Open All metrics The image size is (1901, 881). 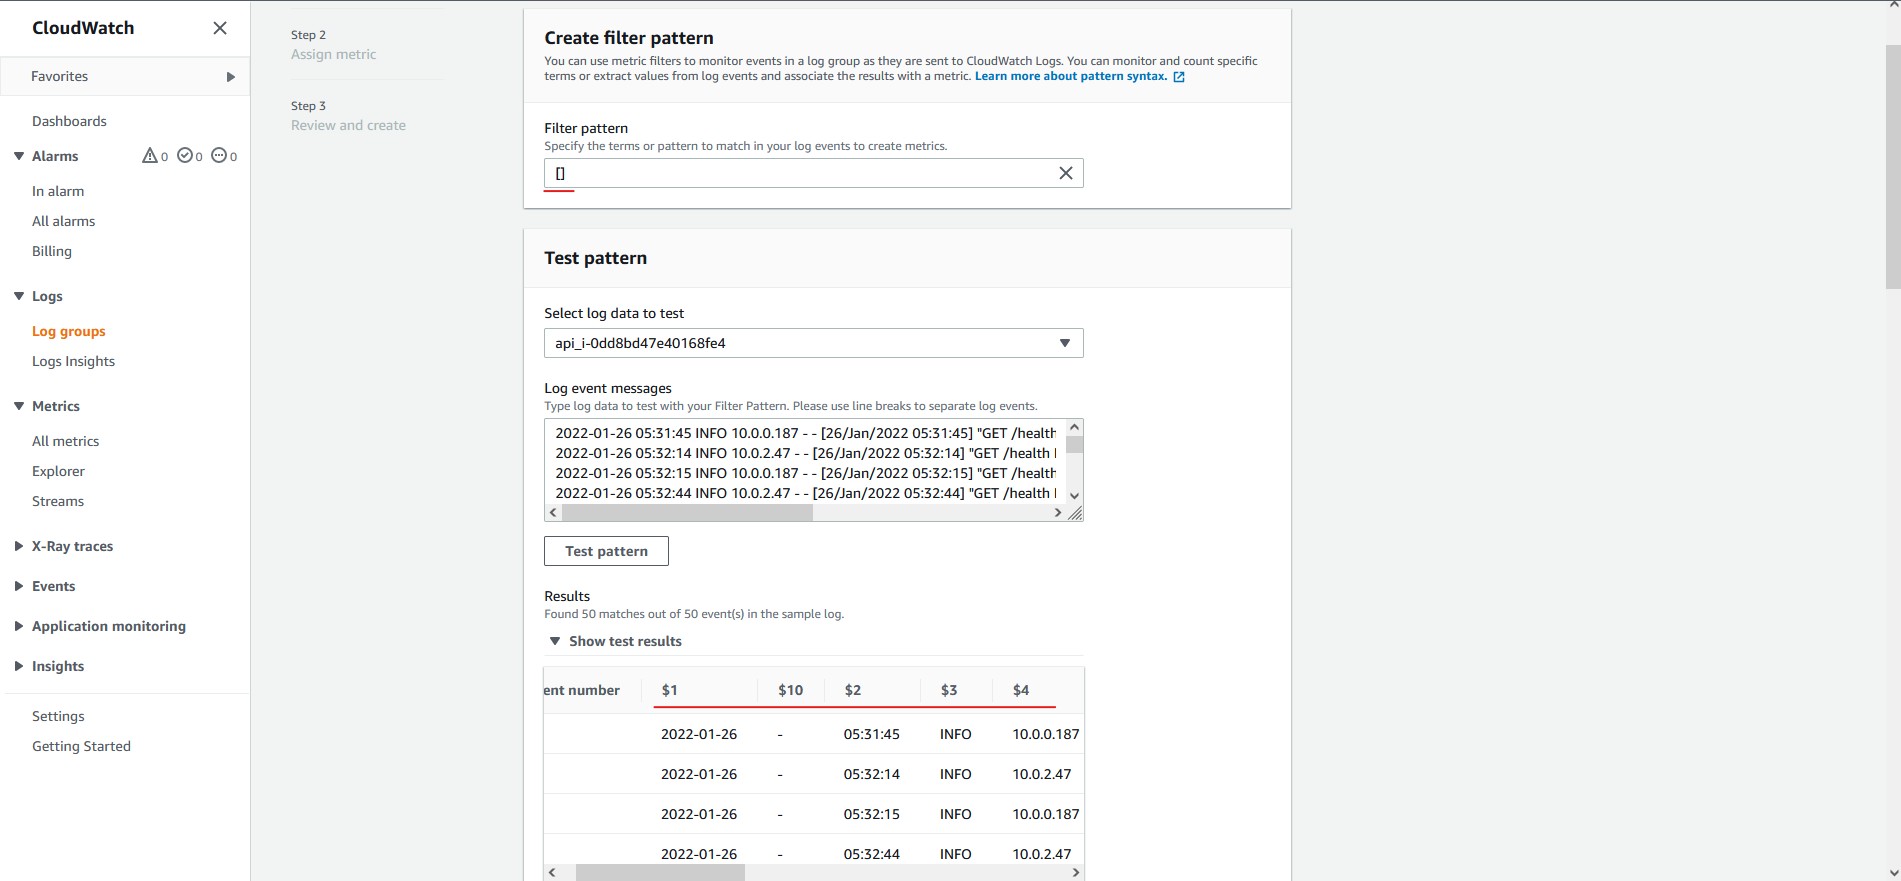(66, 441)
